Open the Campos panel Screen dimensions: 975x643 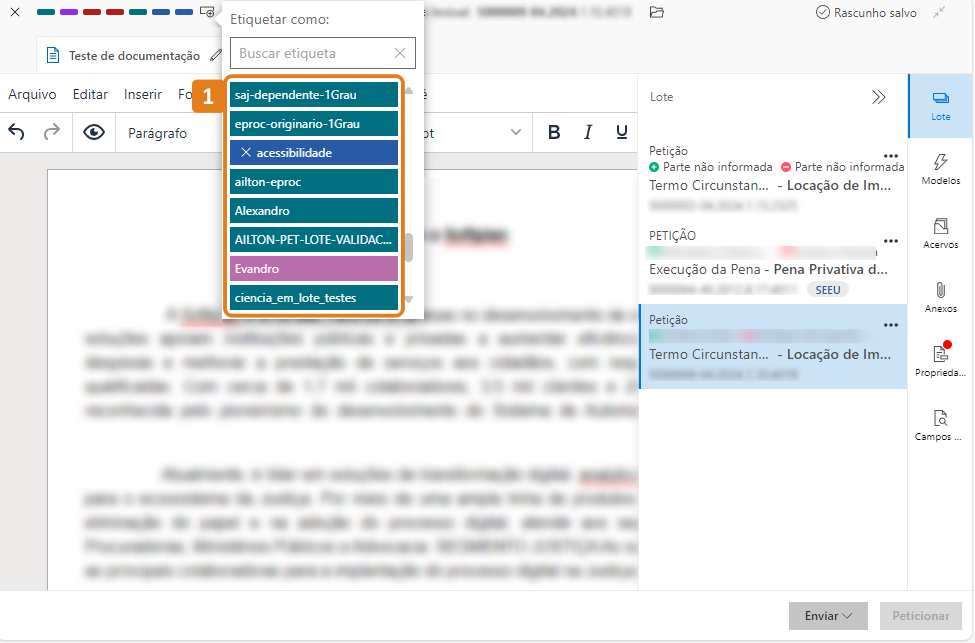(x=940, y=425)
